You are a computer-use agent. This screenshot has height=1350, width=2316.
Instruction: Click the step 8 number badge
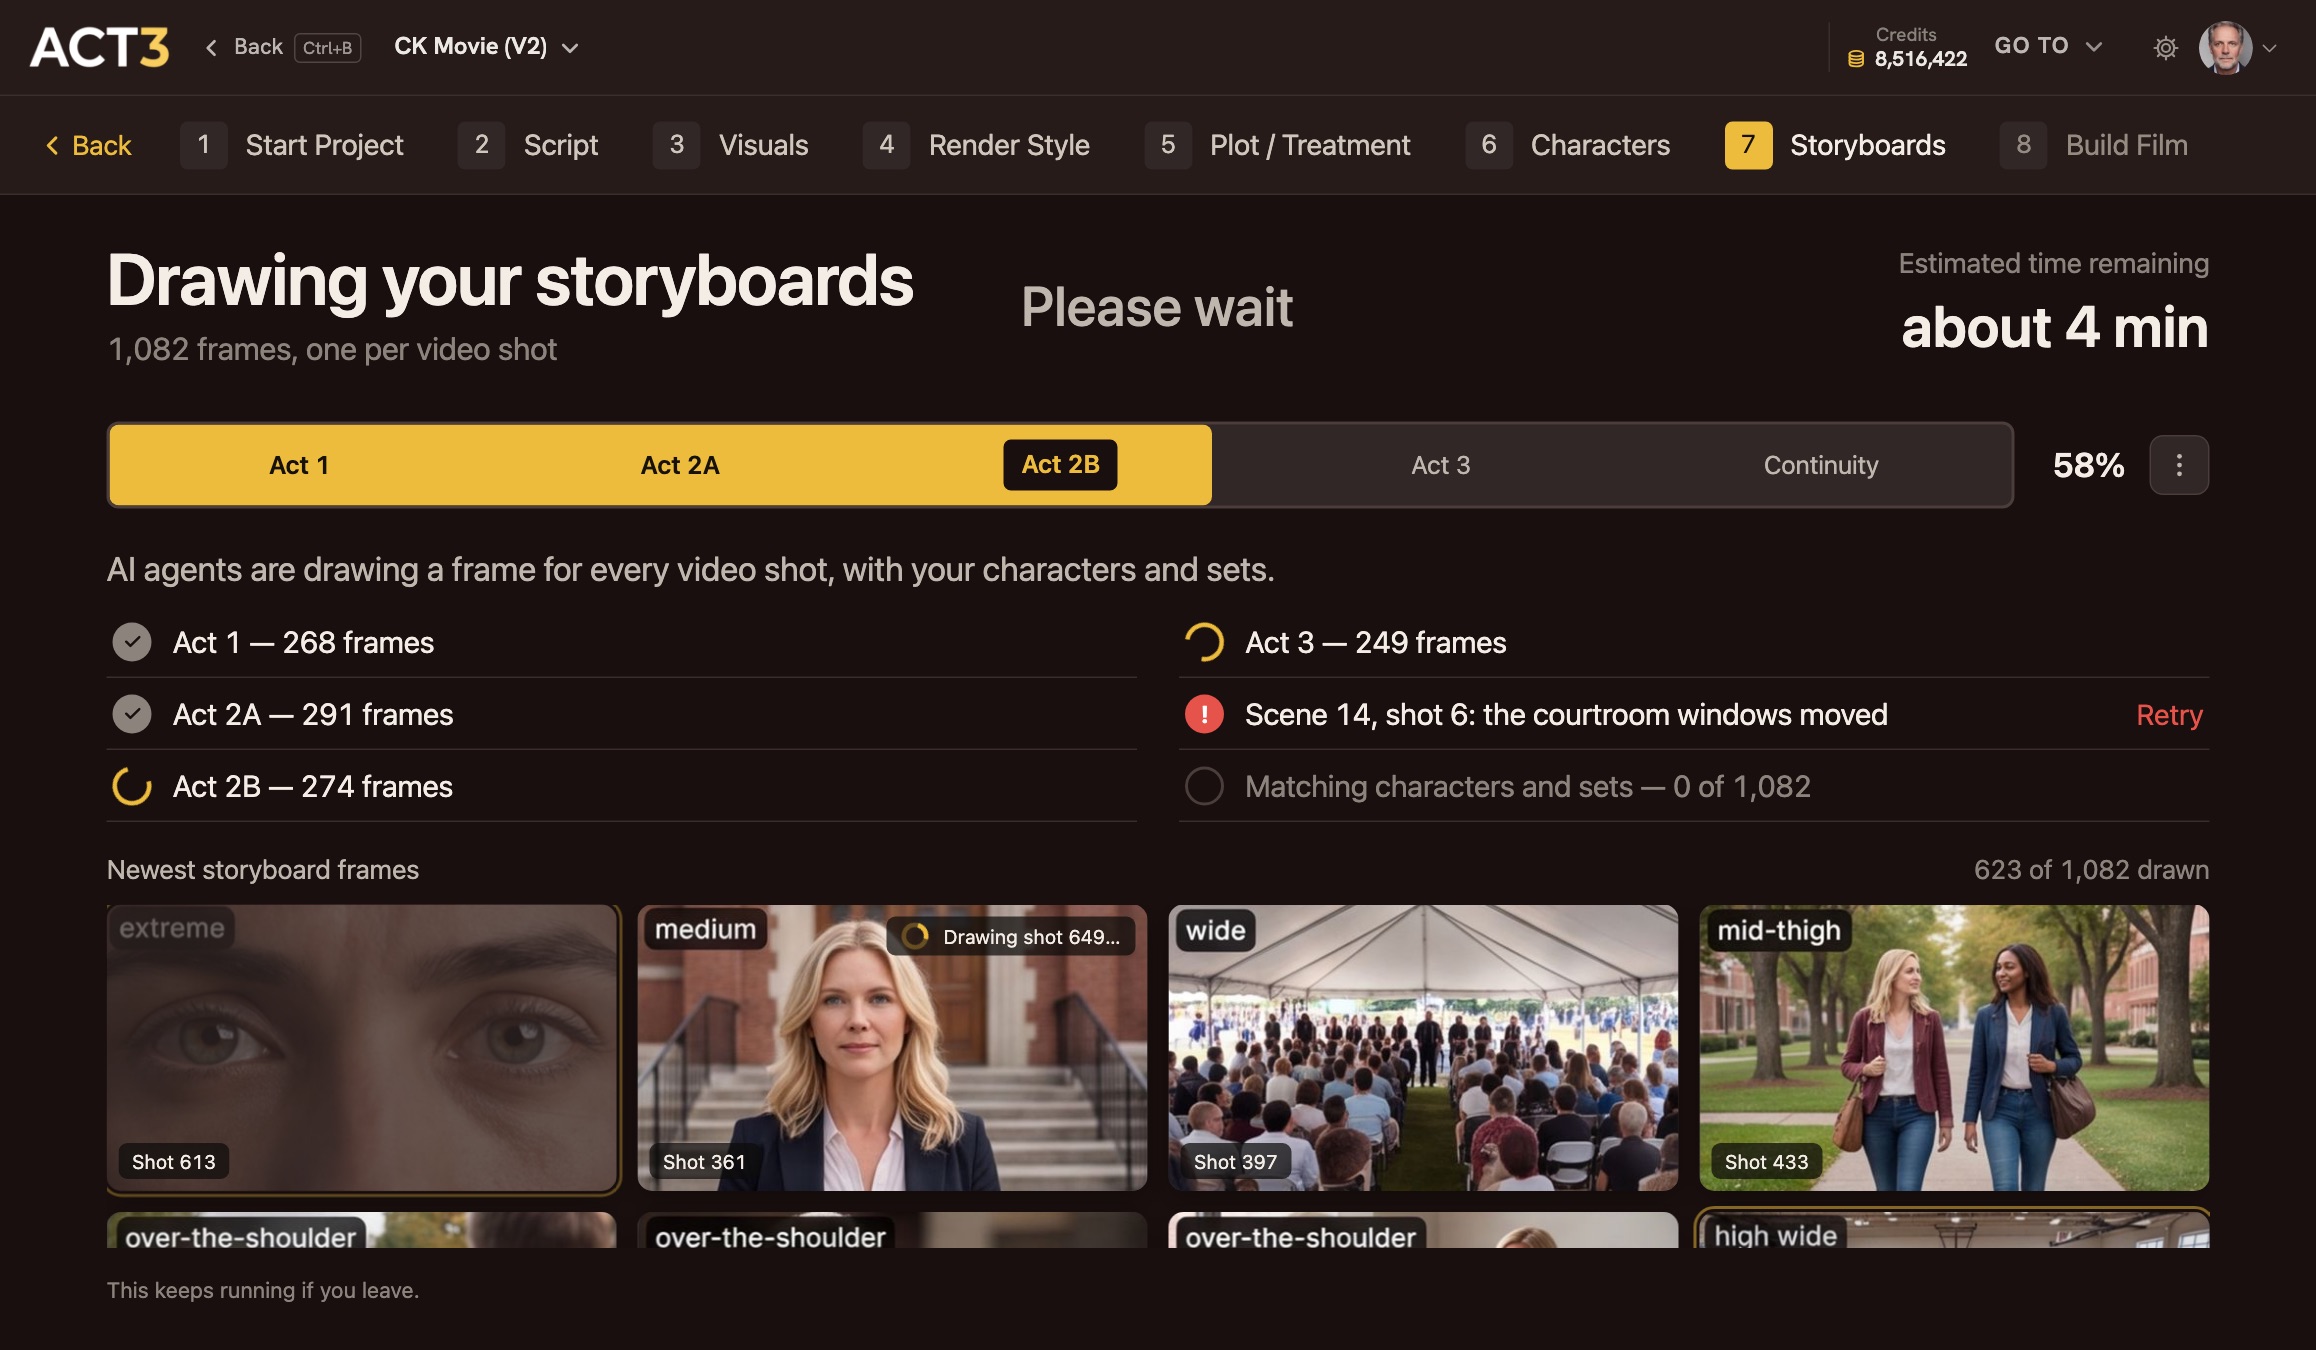click(x=2024, y=145)
